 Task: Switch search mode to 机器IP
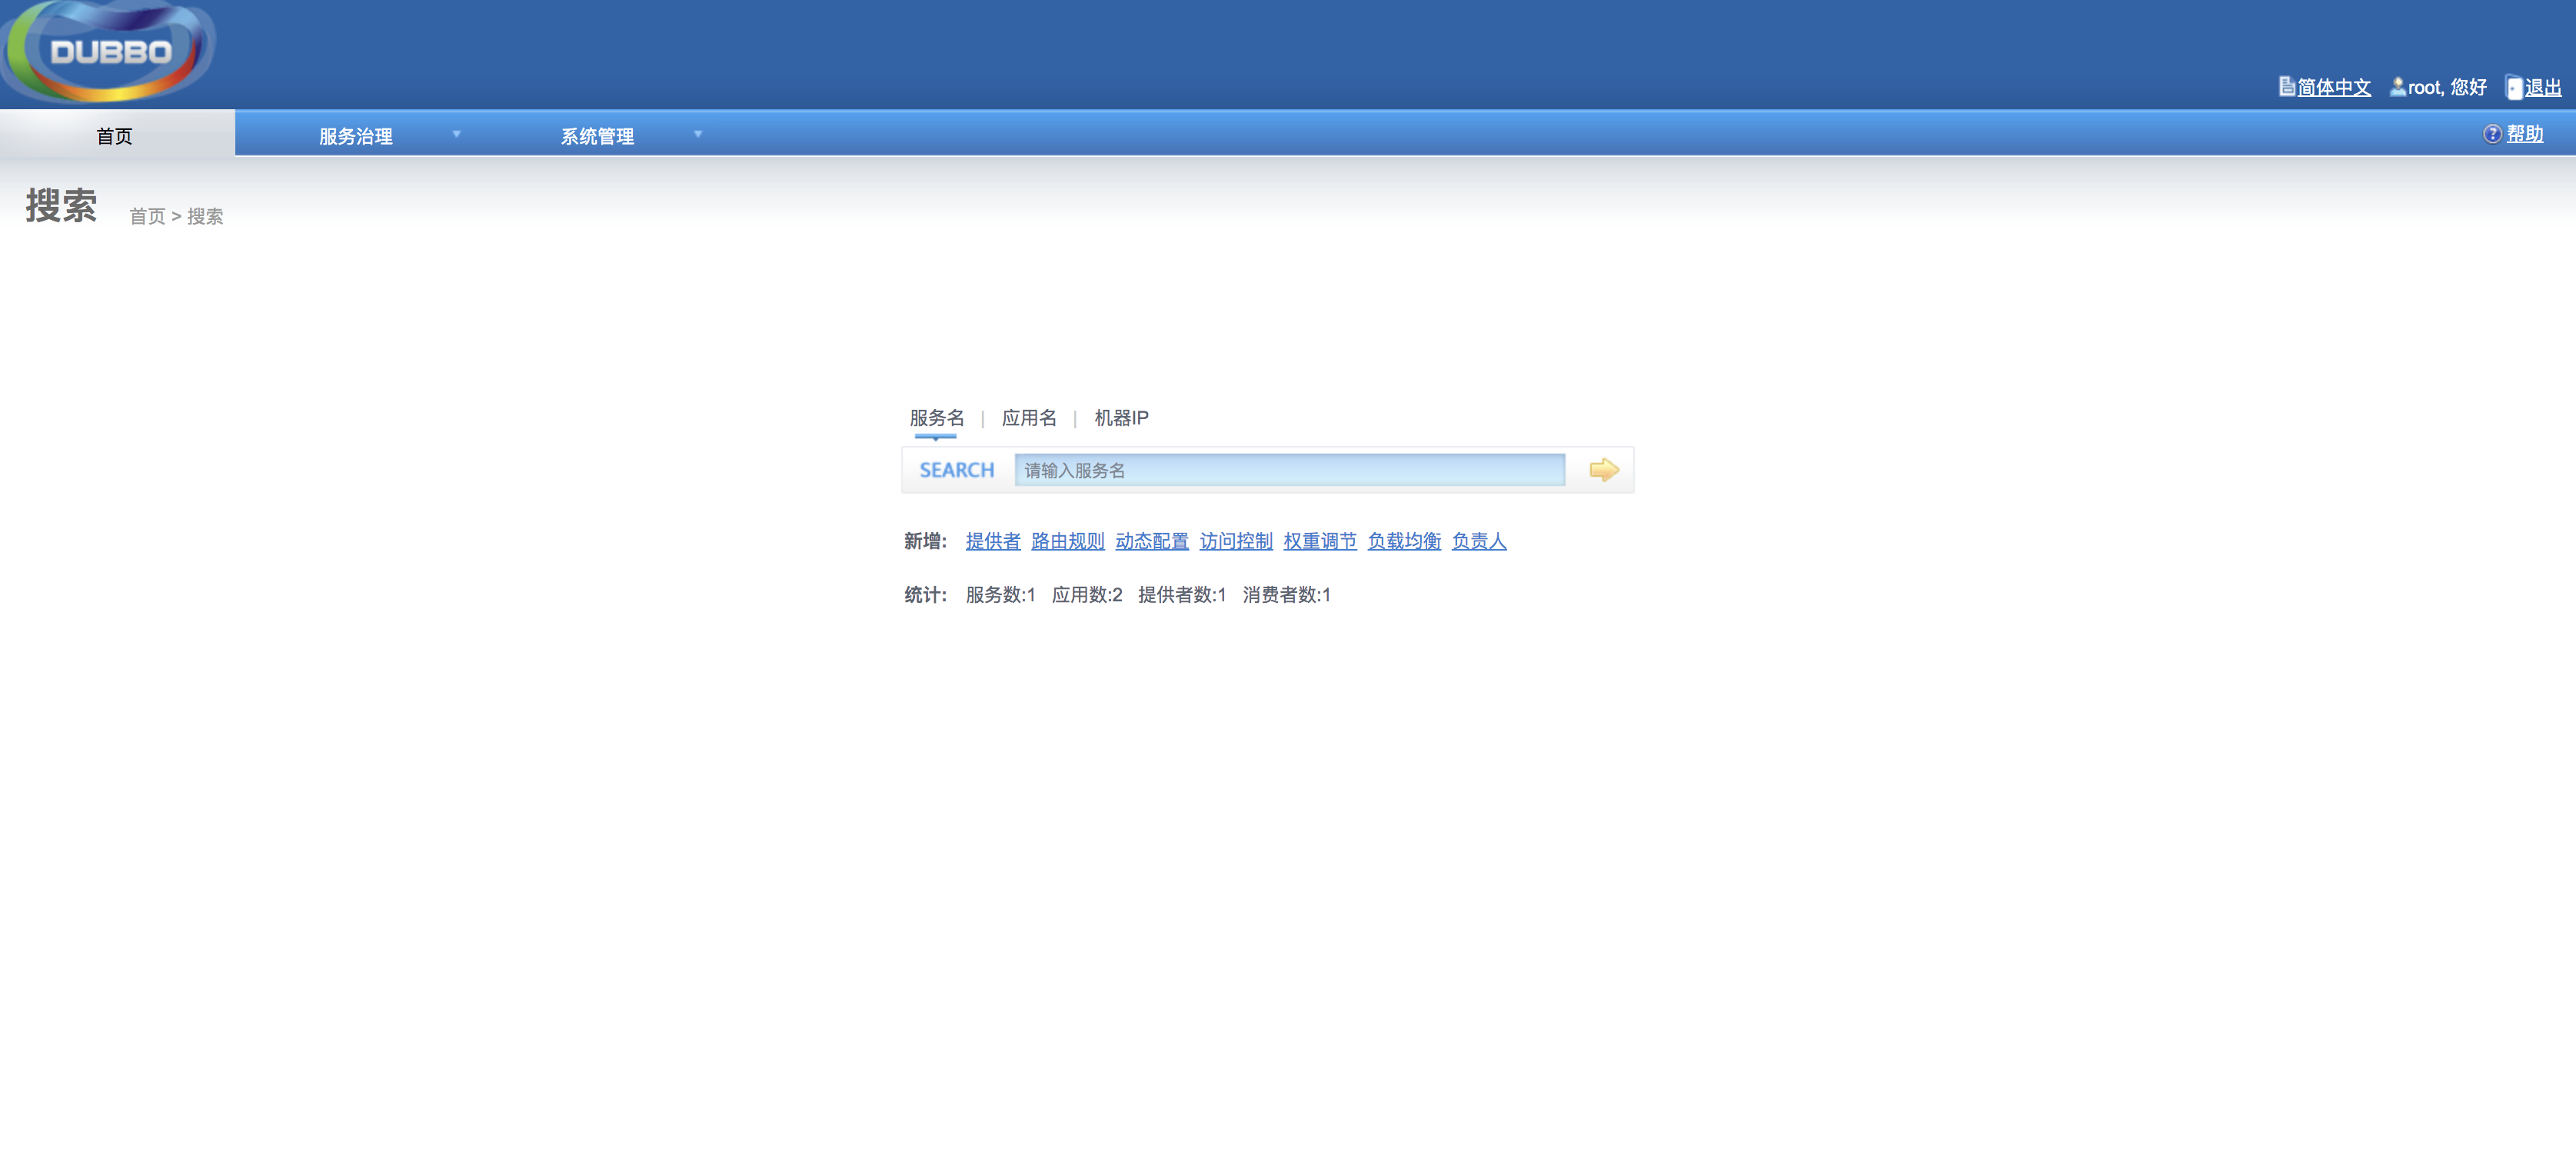(x=1121, y=418)
